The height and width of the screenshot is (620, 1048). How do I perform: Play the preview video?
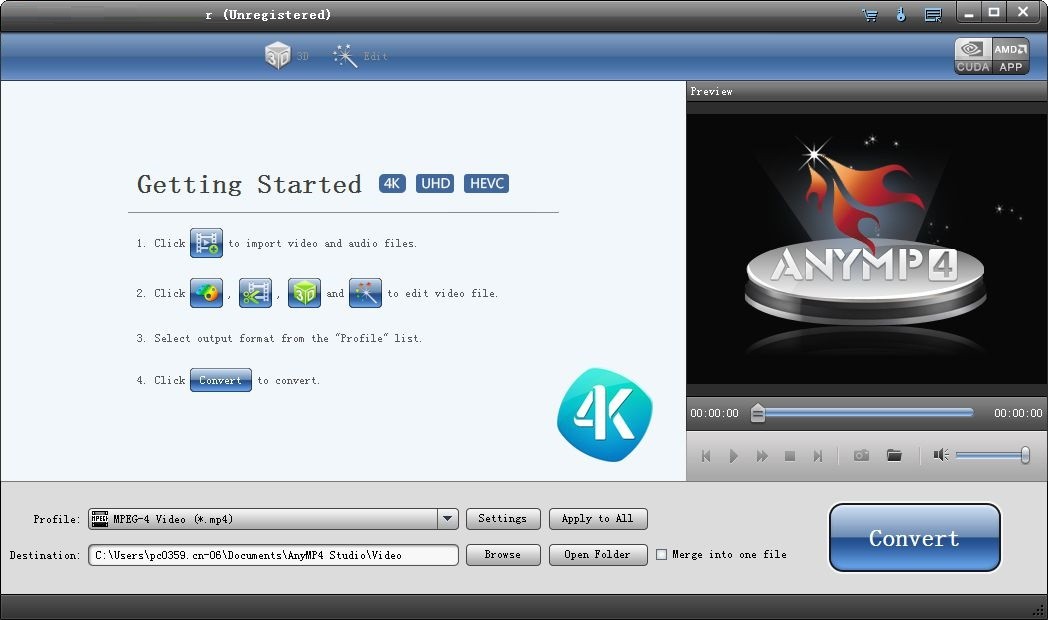click(734, 456)
